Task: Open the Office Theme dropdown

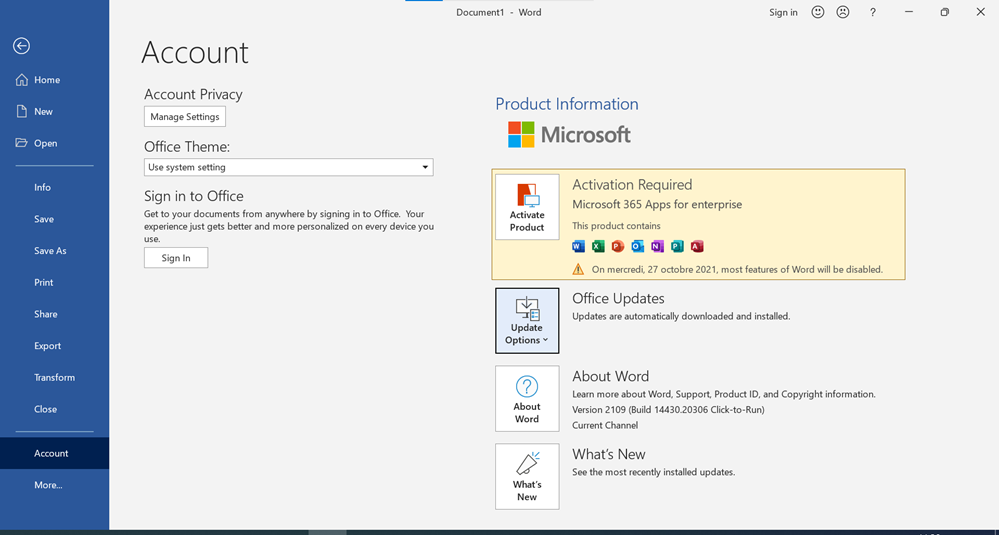Action: [288, 168]
